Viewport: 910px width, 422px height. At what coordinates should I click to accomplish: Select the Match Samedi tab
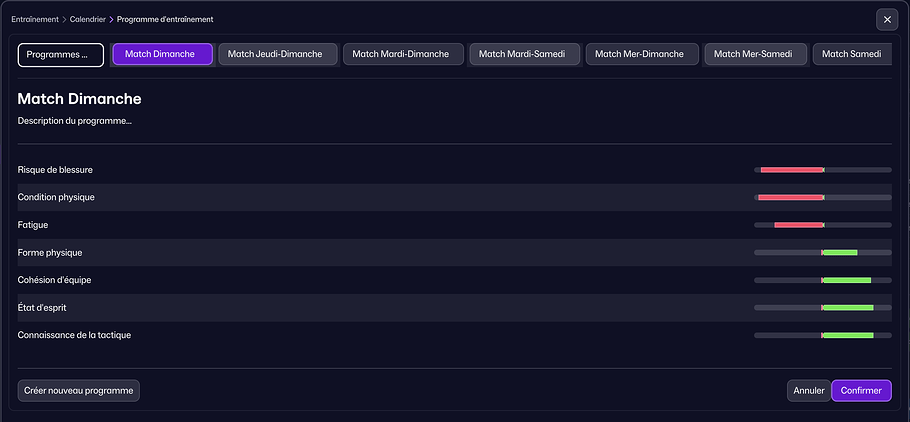click(851, 54)
